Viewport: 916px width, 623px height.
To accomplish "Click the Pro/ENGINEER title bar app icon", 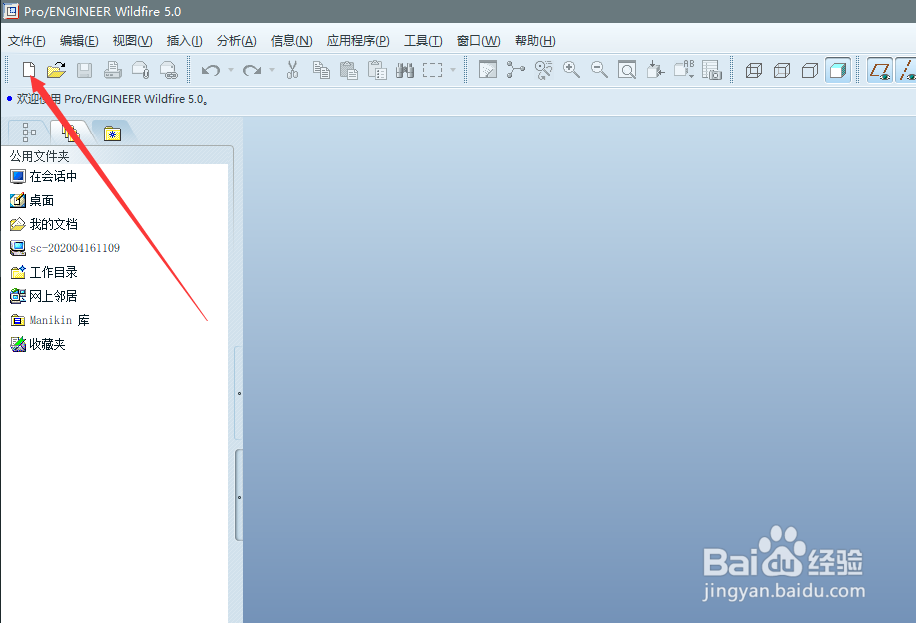I will pyautogui.click(x=11, y=11).
